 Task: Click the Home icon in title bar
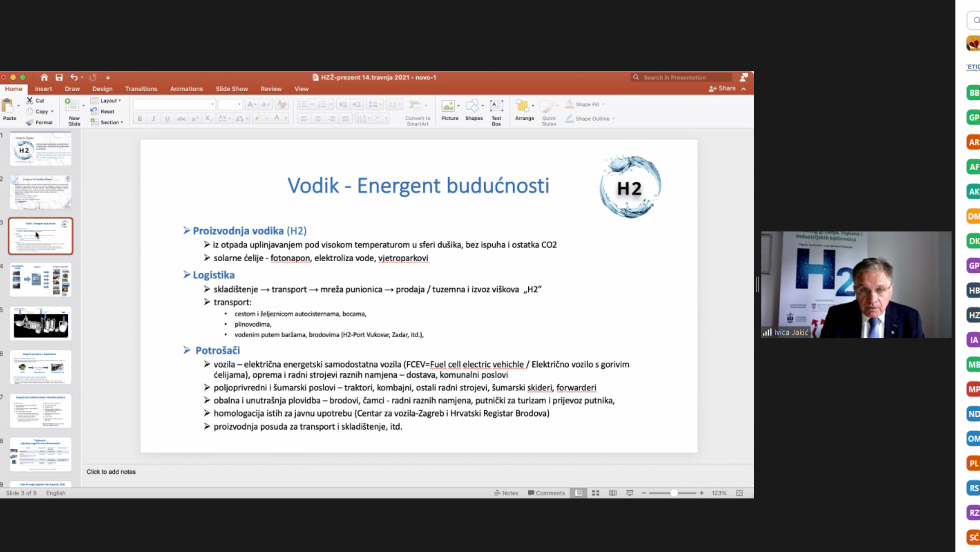[x=44, y=78]
